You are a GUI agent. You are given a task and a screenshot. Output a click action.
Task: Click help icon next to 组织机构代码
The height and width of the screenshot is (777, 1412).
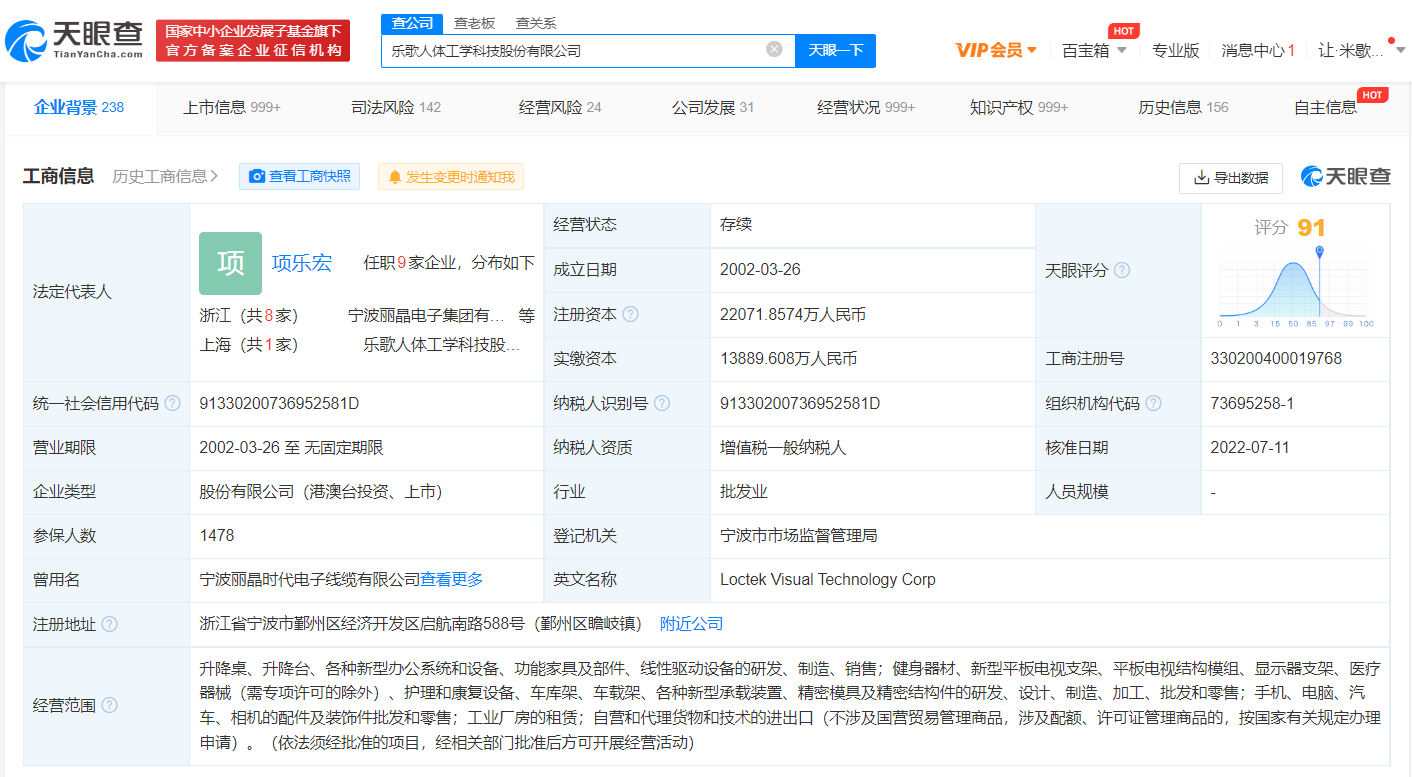coord(1153,404)
